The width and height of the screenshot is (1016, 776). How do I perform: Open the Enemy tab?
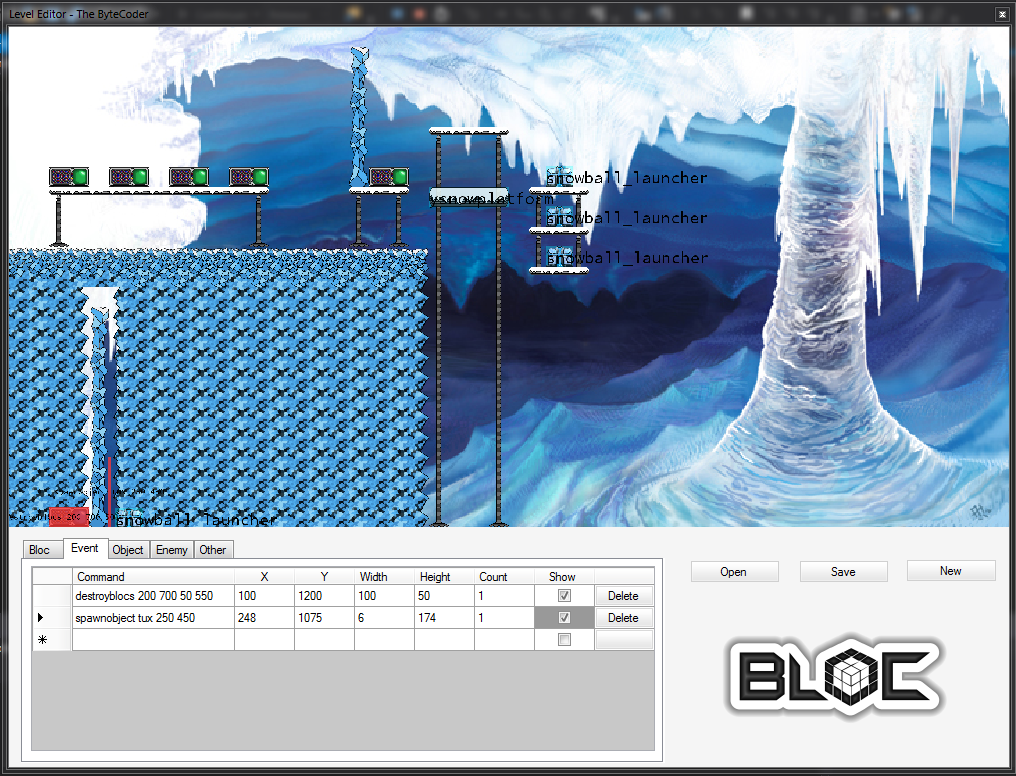(x=171, y=550)
